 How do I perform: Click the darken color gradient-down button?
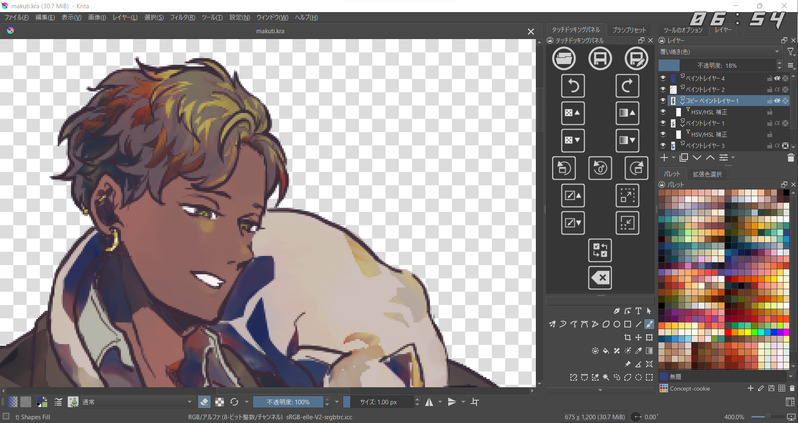627,140
